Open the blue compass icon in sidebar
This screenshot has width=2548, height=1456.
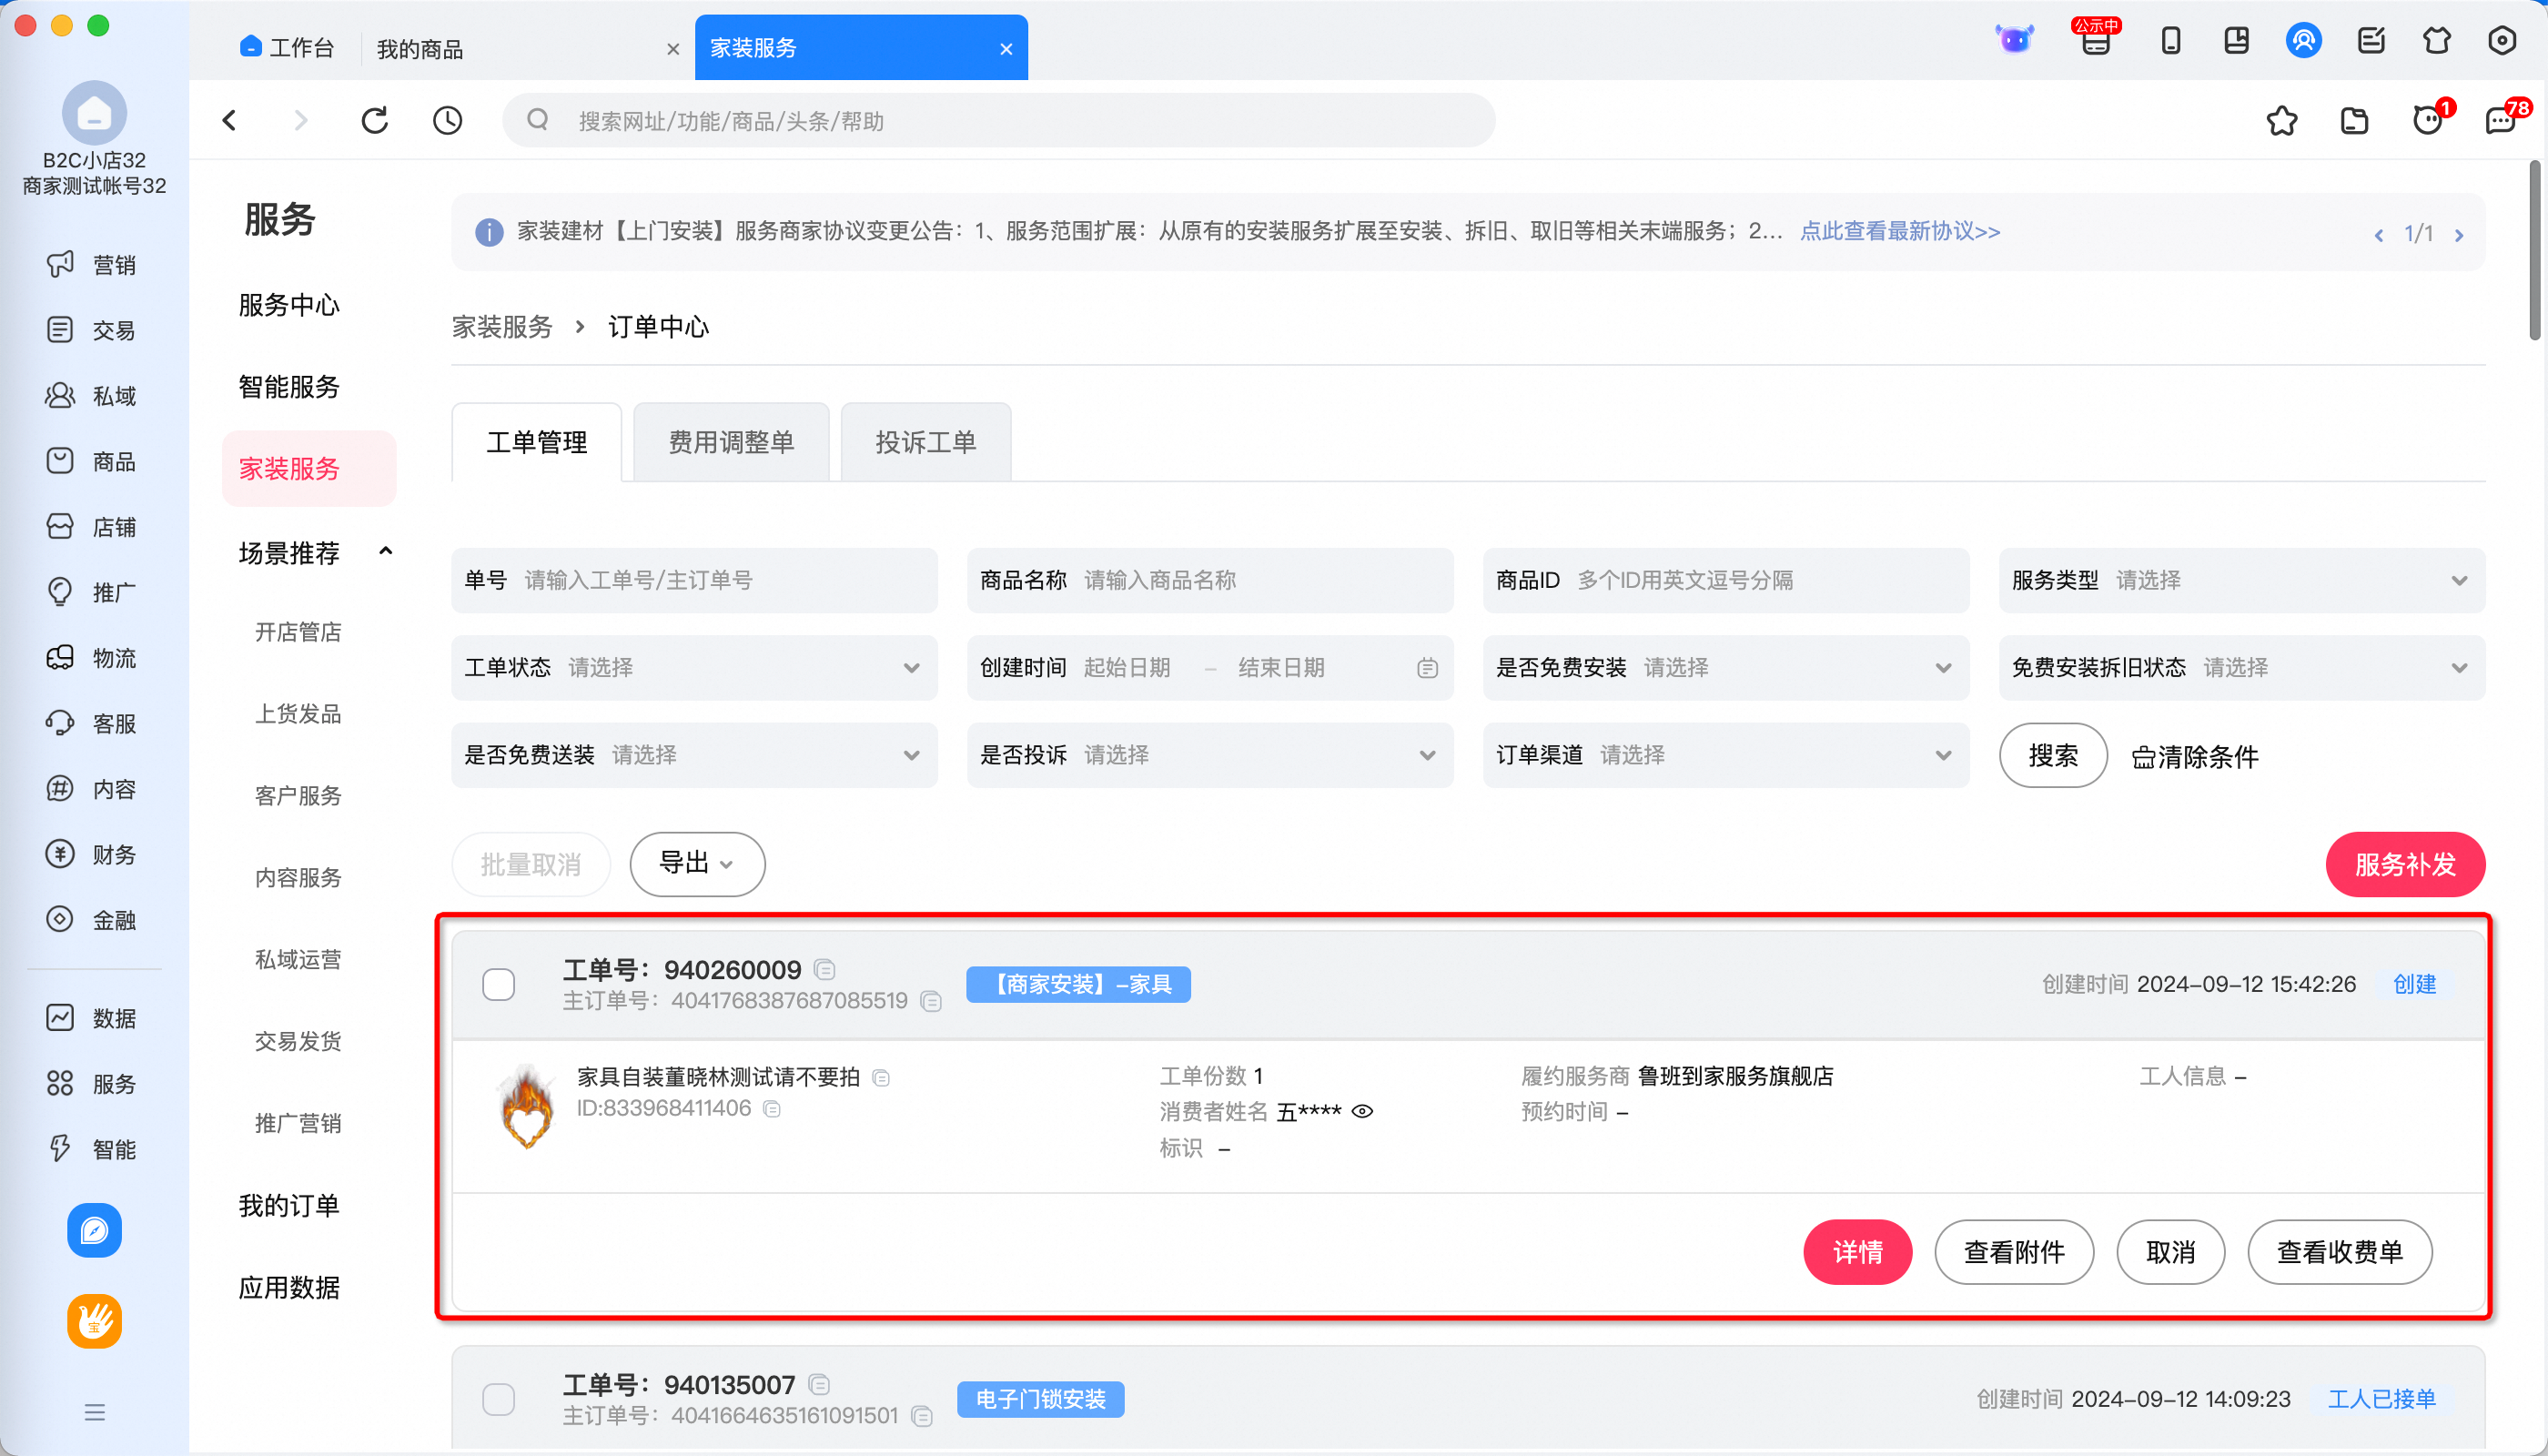click(x=94, y=1230)
